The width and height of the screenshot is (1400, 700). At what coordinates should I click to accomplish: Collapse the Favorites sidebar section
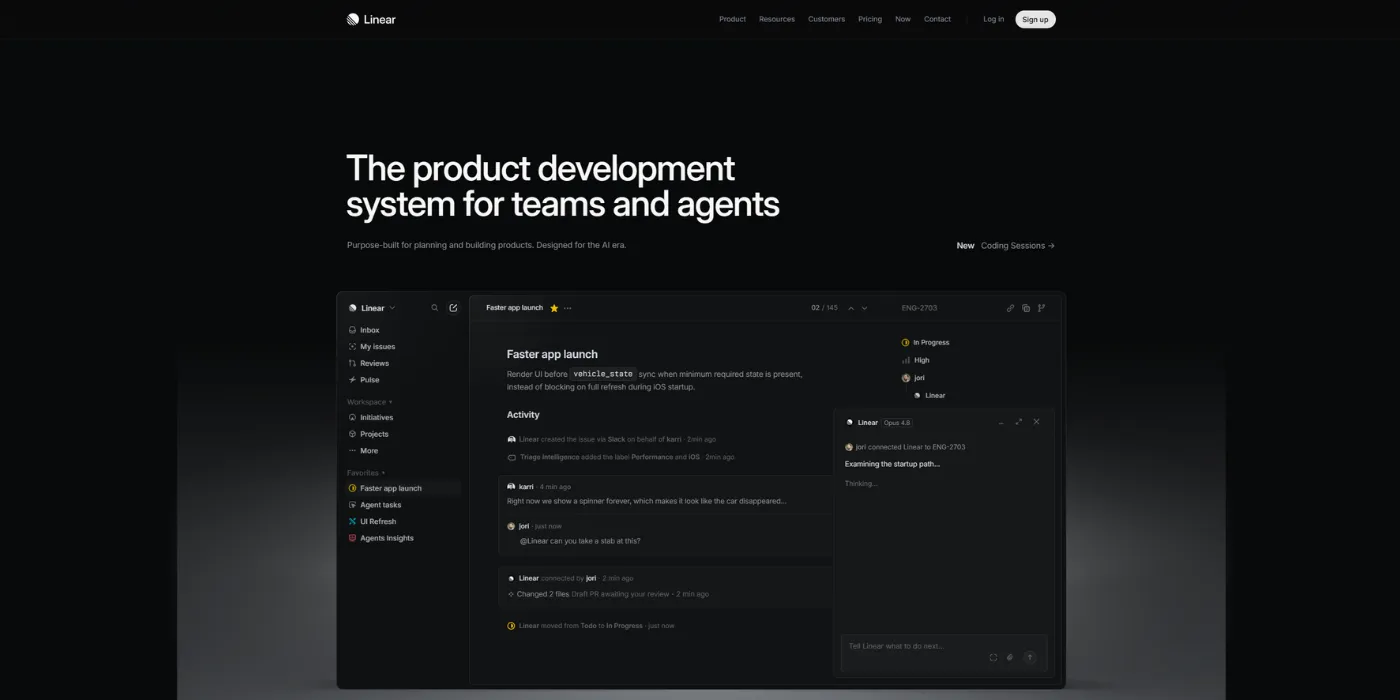coord(366,473)
